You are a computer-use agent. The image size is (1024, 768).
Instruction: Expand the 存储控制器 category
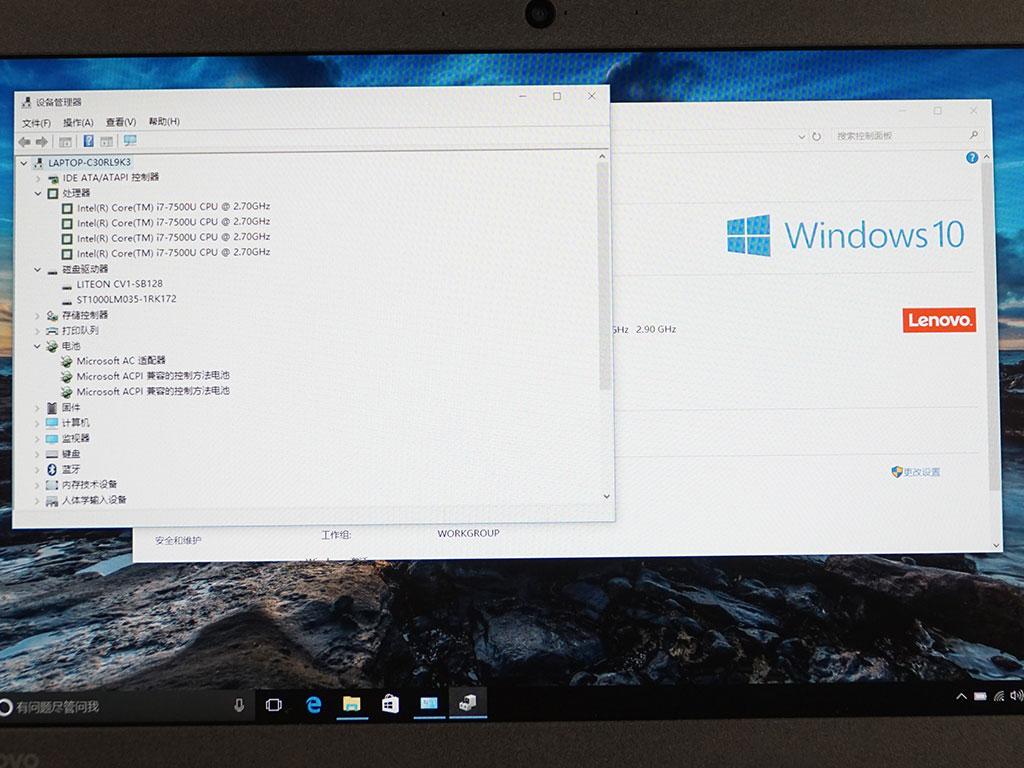click(37, 315)
